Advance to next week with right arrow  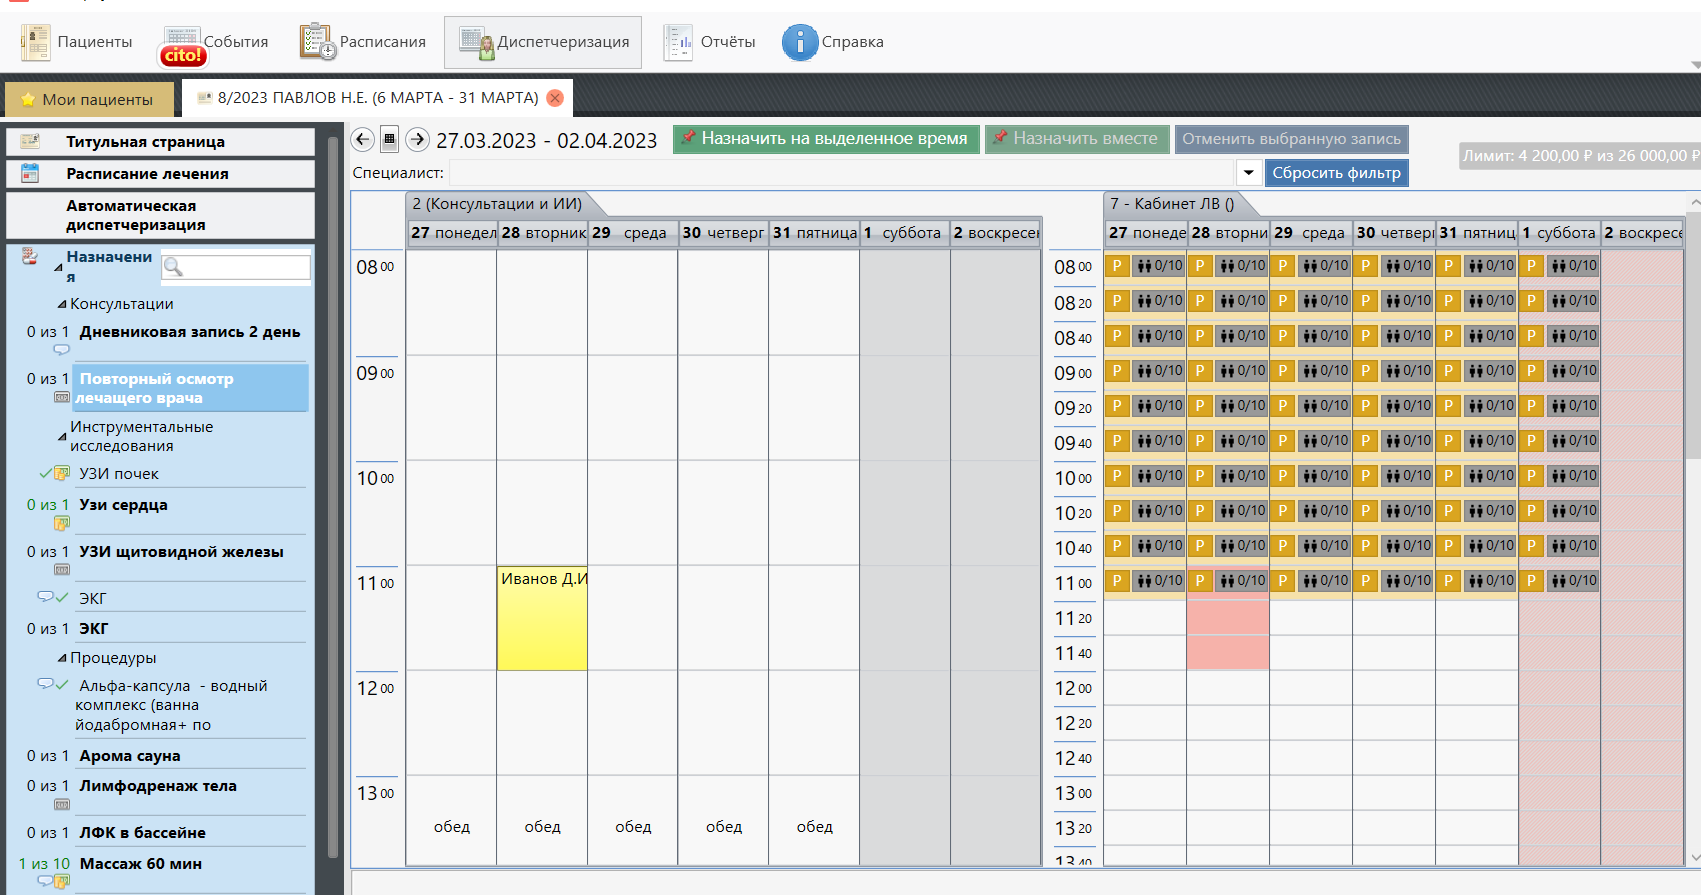(418, 140)
